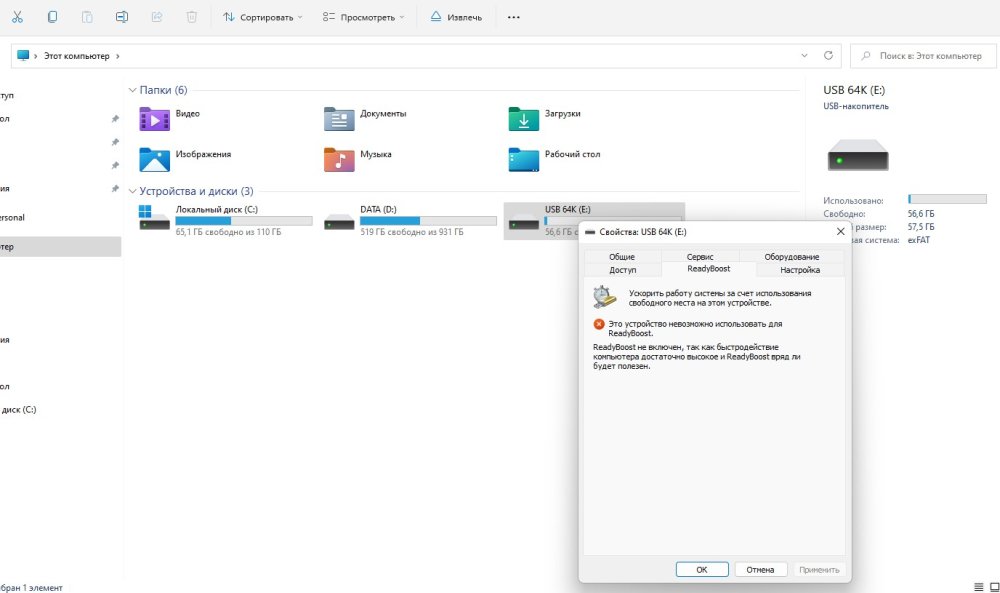Click the Извлечь eject button
Screen dimensions: 1000x593
(456, 17)
